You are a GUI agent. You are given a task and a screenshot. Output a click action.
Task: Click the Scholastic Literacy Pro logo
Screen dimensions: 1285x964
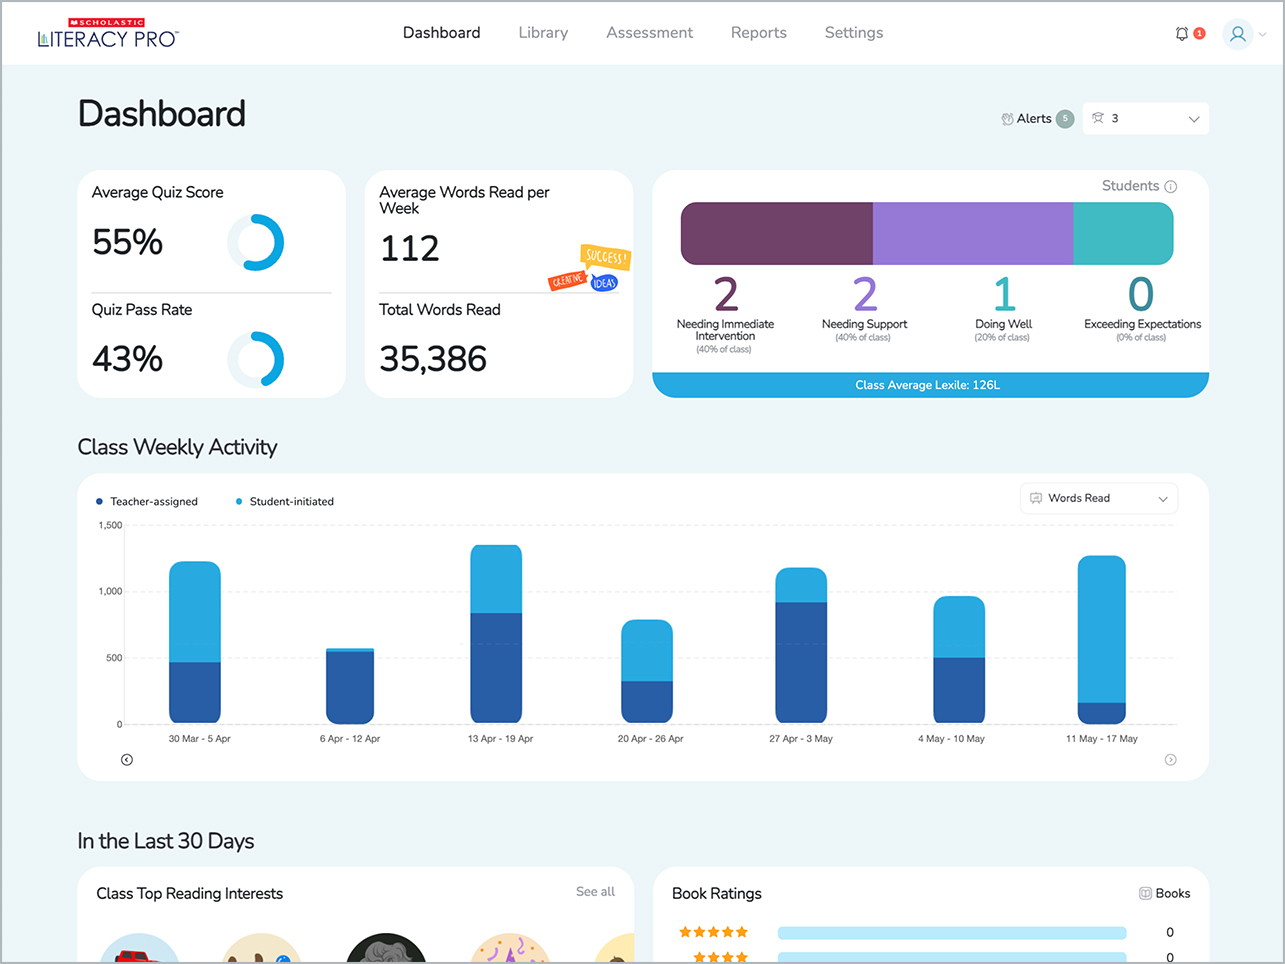click(x=108, y=34)
